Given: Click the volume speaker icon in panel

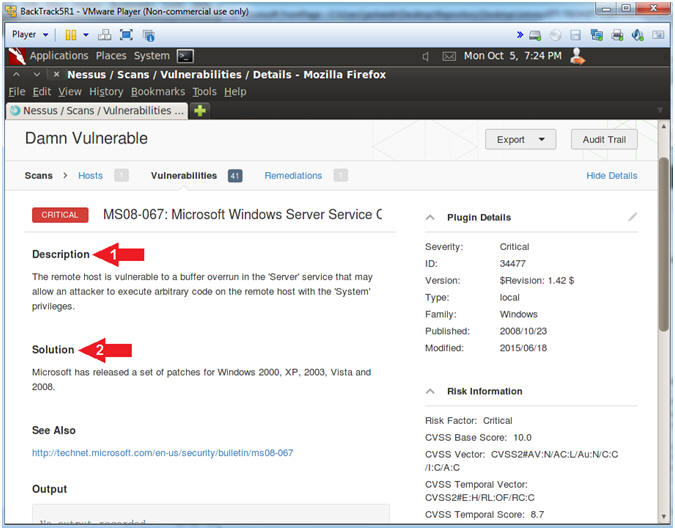Looking at the screenshot, I should 426,56.
